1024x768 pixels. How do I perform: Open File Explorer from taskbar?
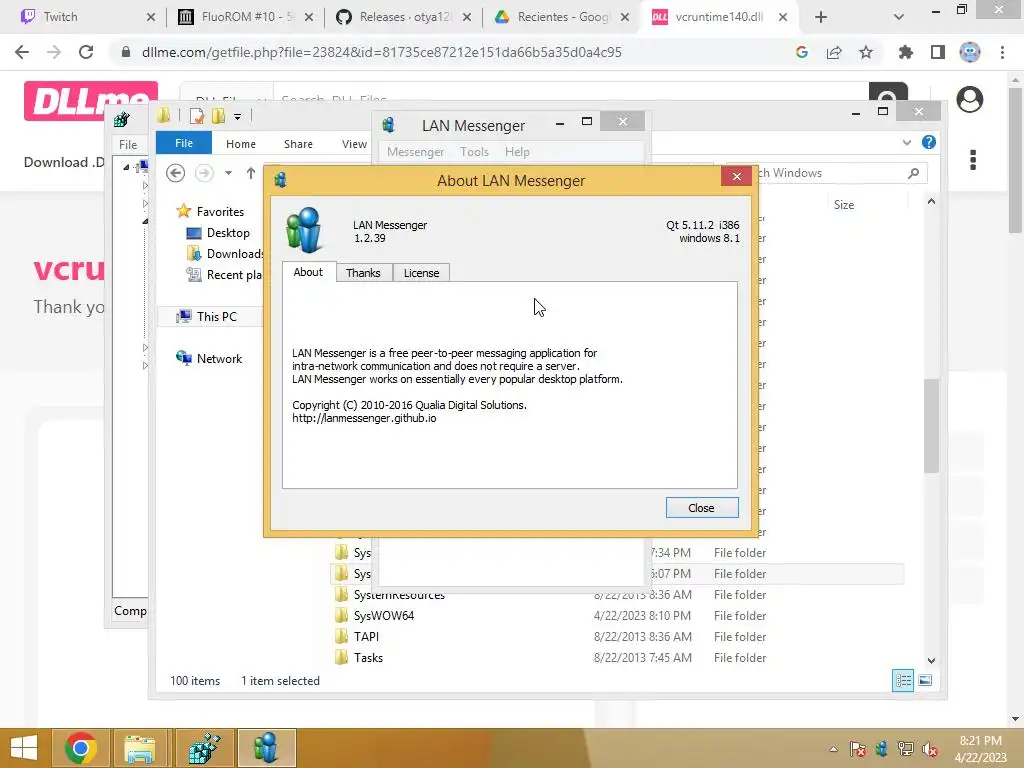[x=140, y=748]
